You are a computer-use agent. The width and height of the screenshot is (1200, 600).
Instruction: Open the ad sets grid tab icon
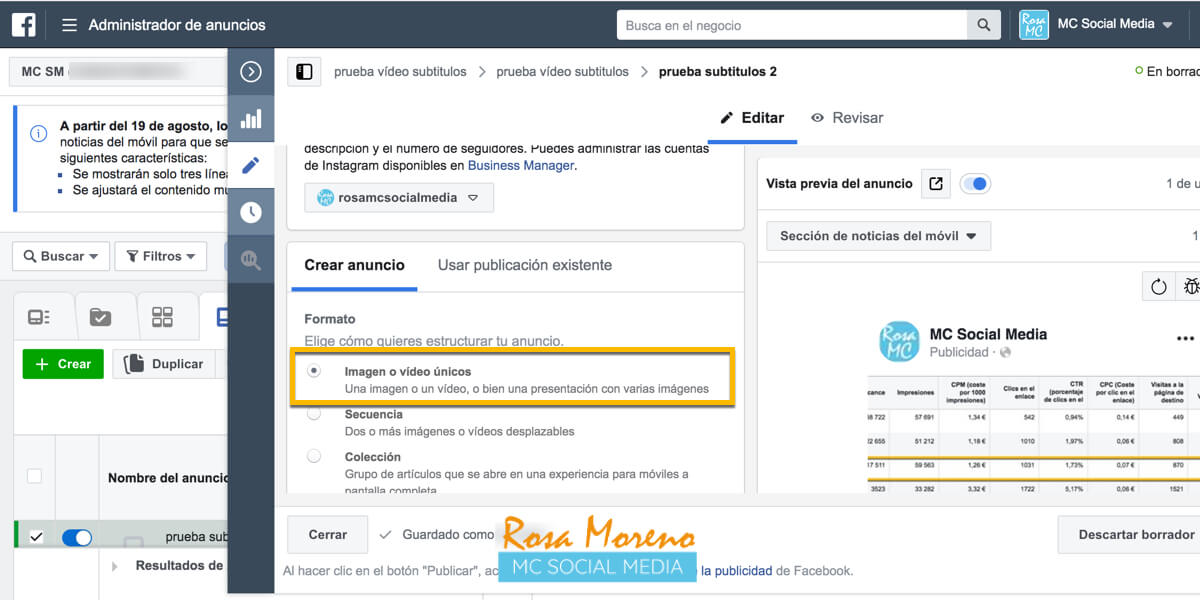[x=162, y=318]
